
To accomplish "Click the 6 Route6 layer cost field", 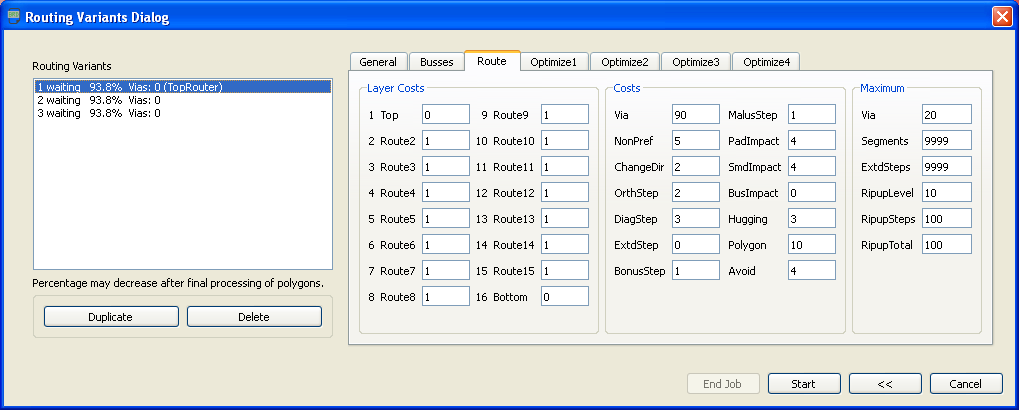I will tap(446, 245).
